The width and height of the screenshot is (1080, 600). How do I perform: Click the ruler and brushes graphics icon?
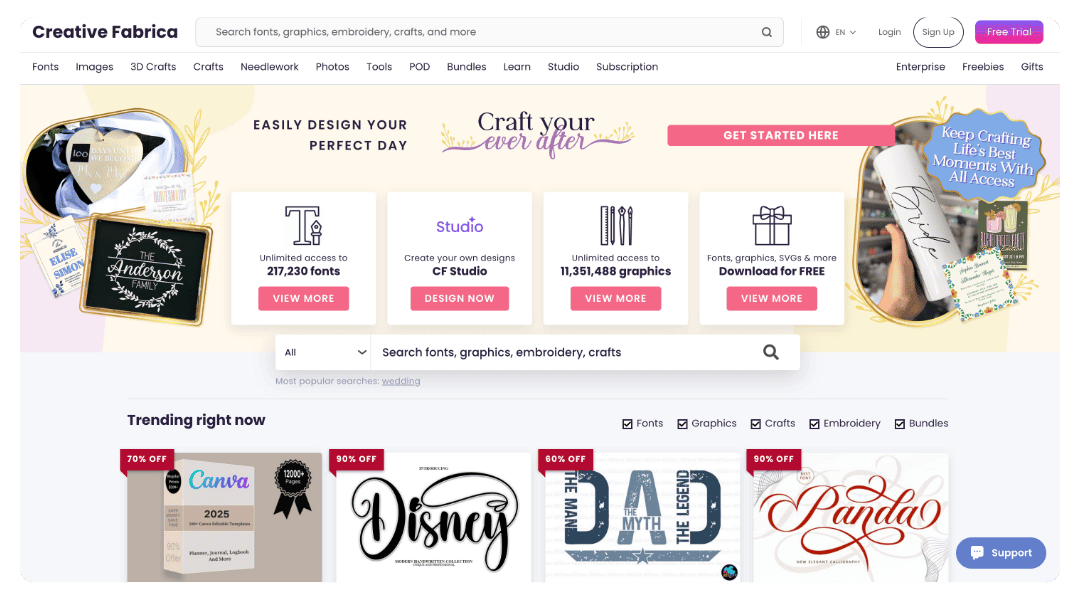[616, 225]
